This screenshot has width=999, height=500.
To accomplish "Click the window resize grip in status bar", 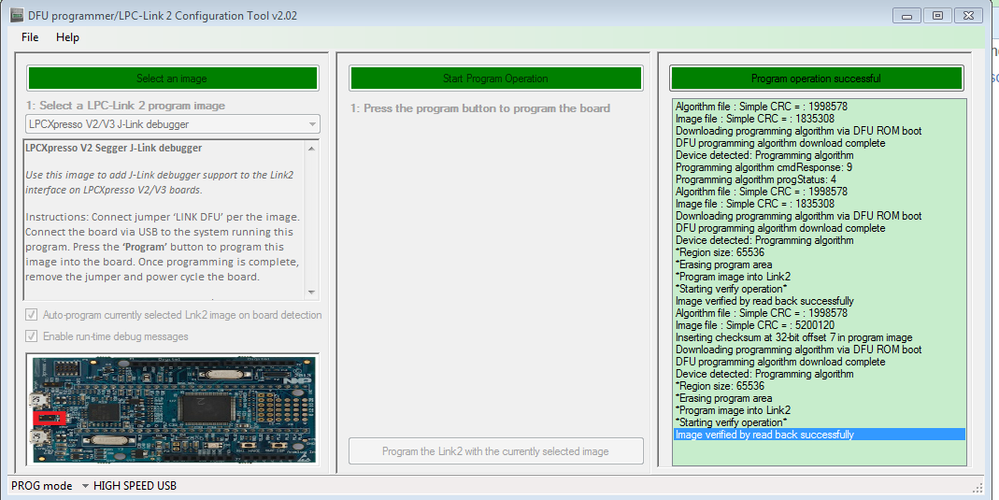I will [978, 487].
